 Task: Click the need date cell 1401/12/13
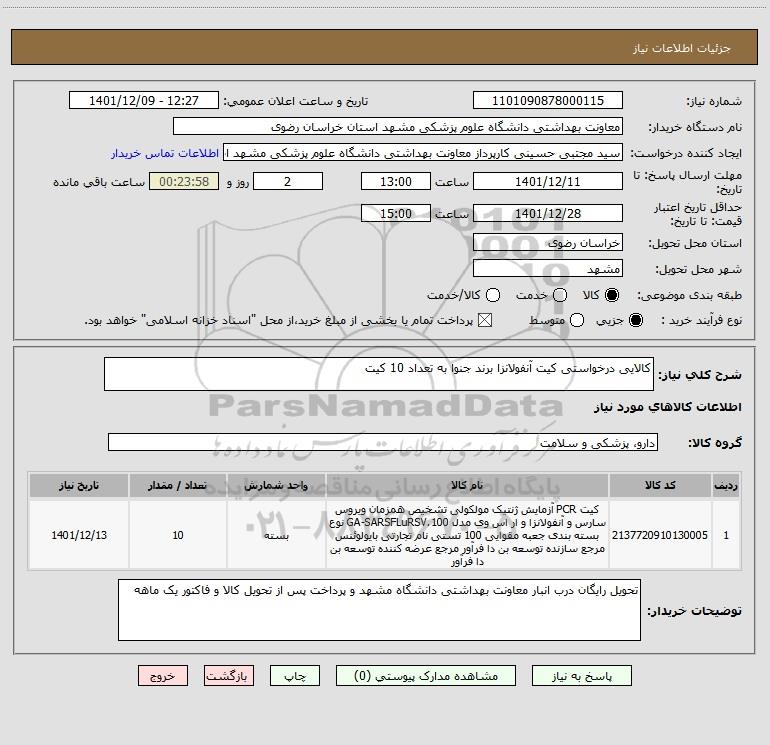tap(79, 535)
